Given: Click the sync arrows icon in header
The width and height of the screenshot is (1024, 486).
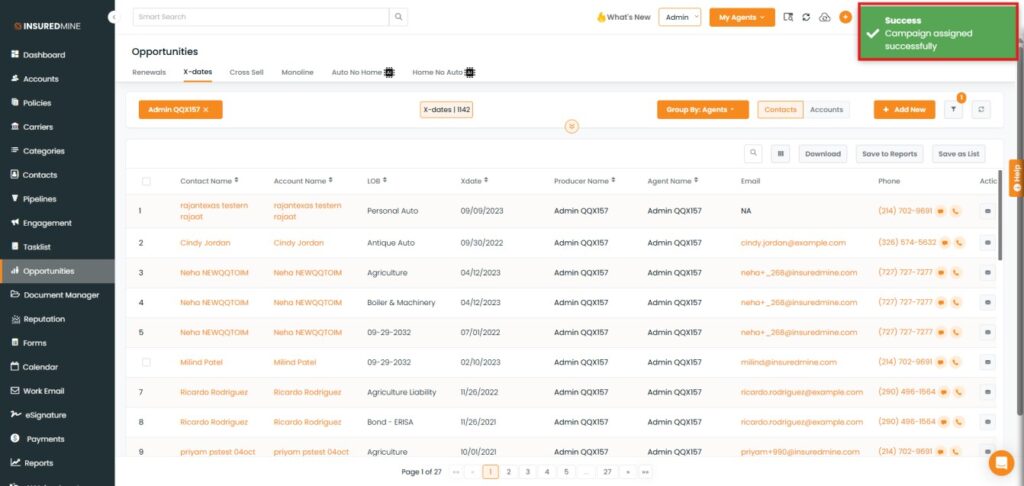Looking at the screenshot, I should tap(806, 17).
